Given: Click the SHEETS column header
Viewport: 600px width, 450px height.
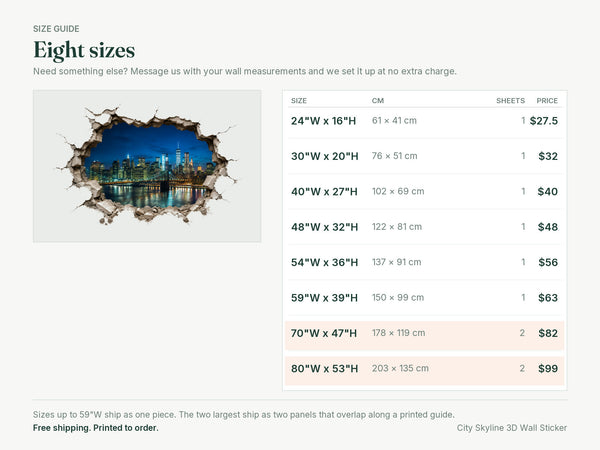Looking at the screenshot, I should (x=510, y=101).
